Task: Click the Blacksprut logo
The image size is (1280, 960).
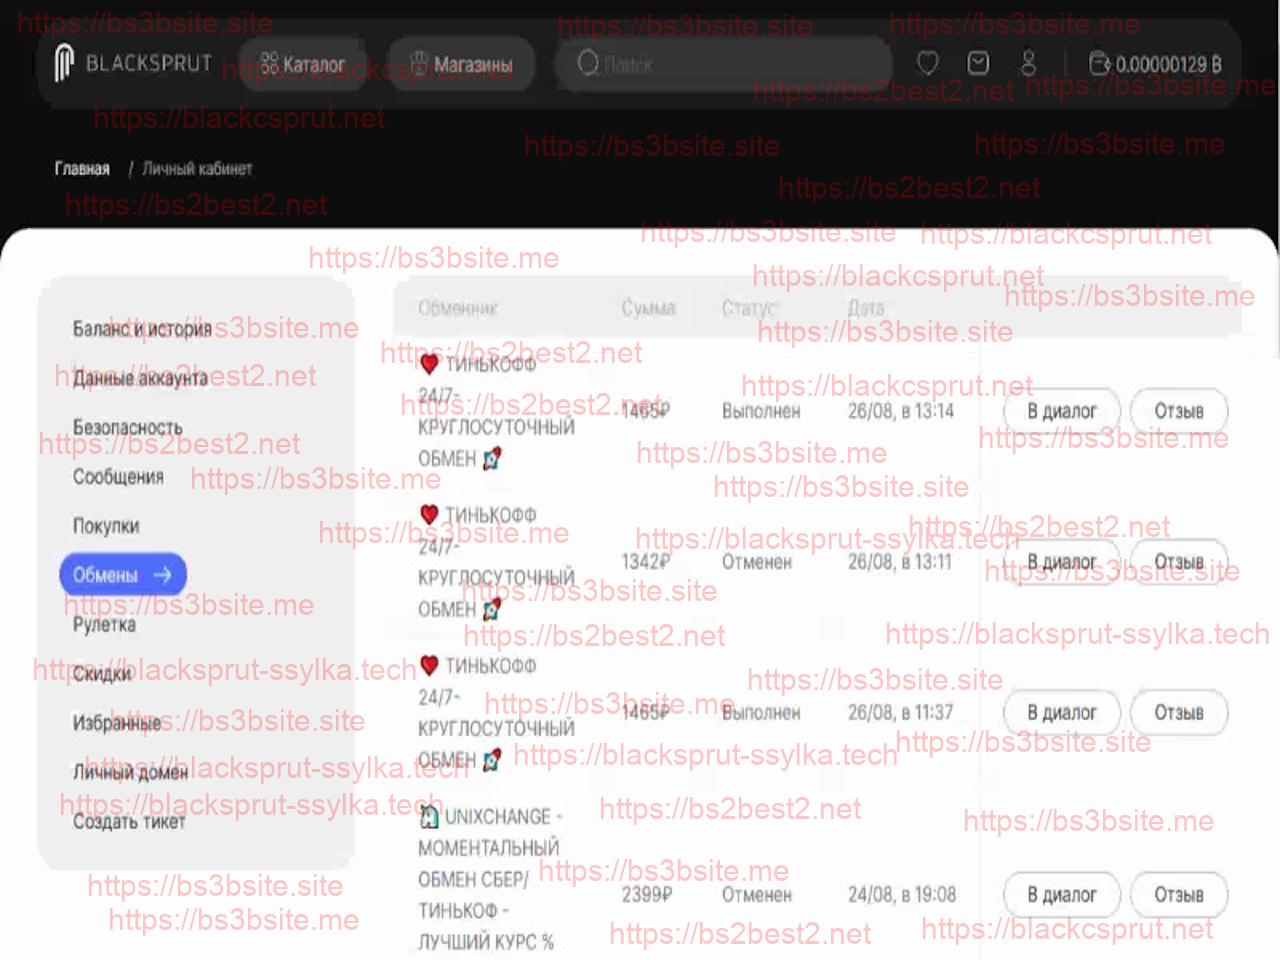Action: coord(133,63)
